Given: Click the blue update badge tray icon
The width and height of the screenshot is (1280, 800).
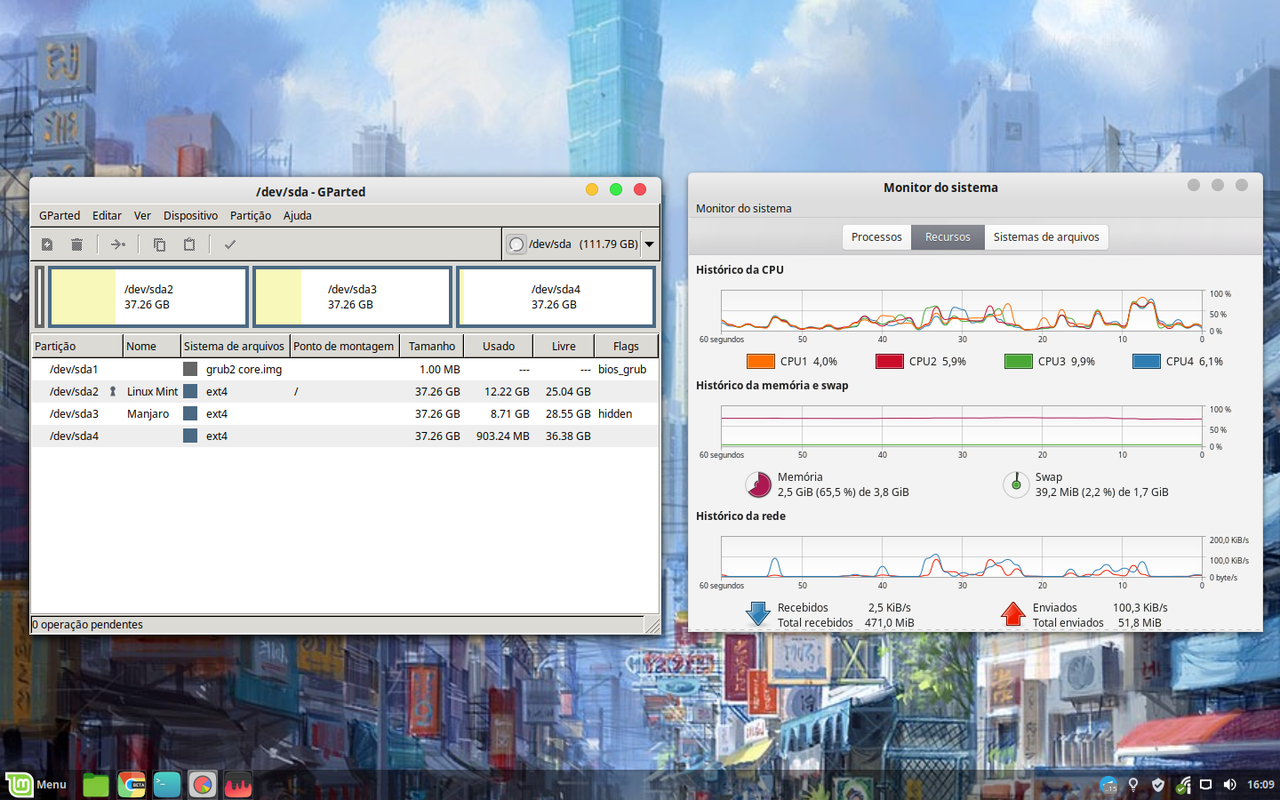Looking at the screenshot, I should 1109,784.
